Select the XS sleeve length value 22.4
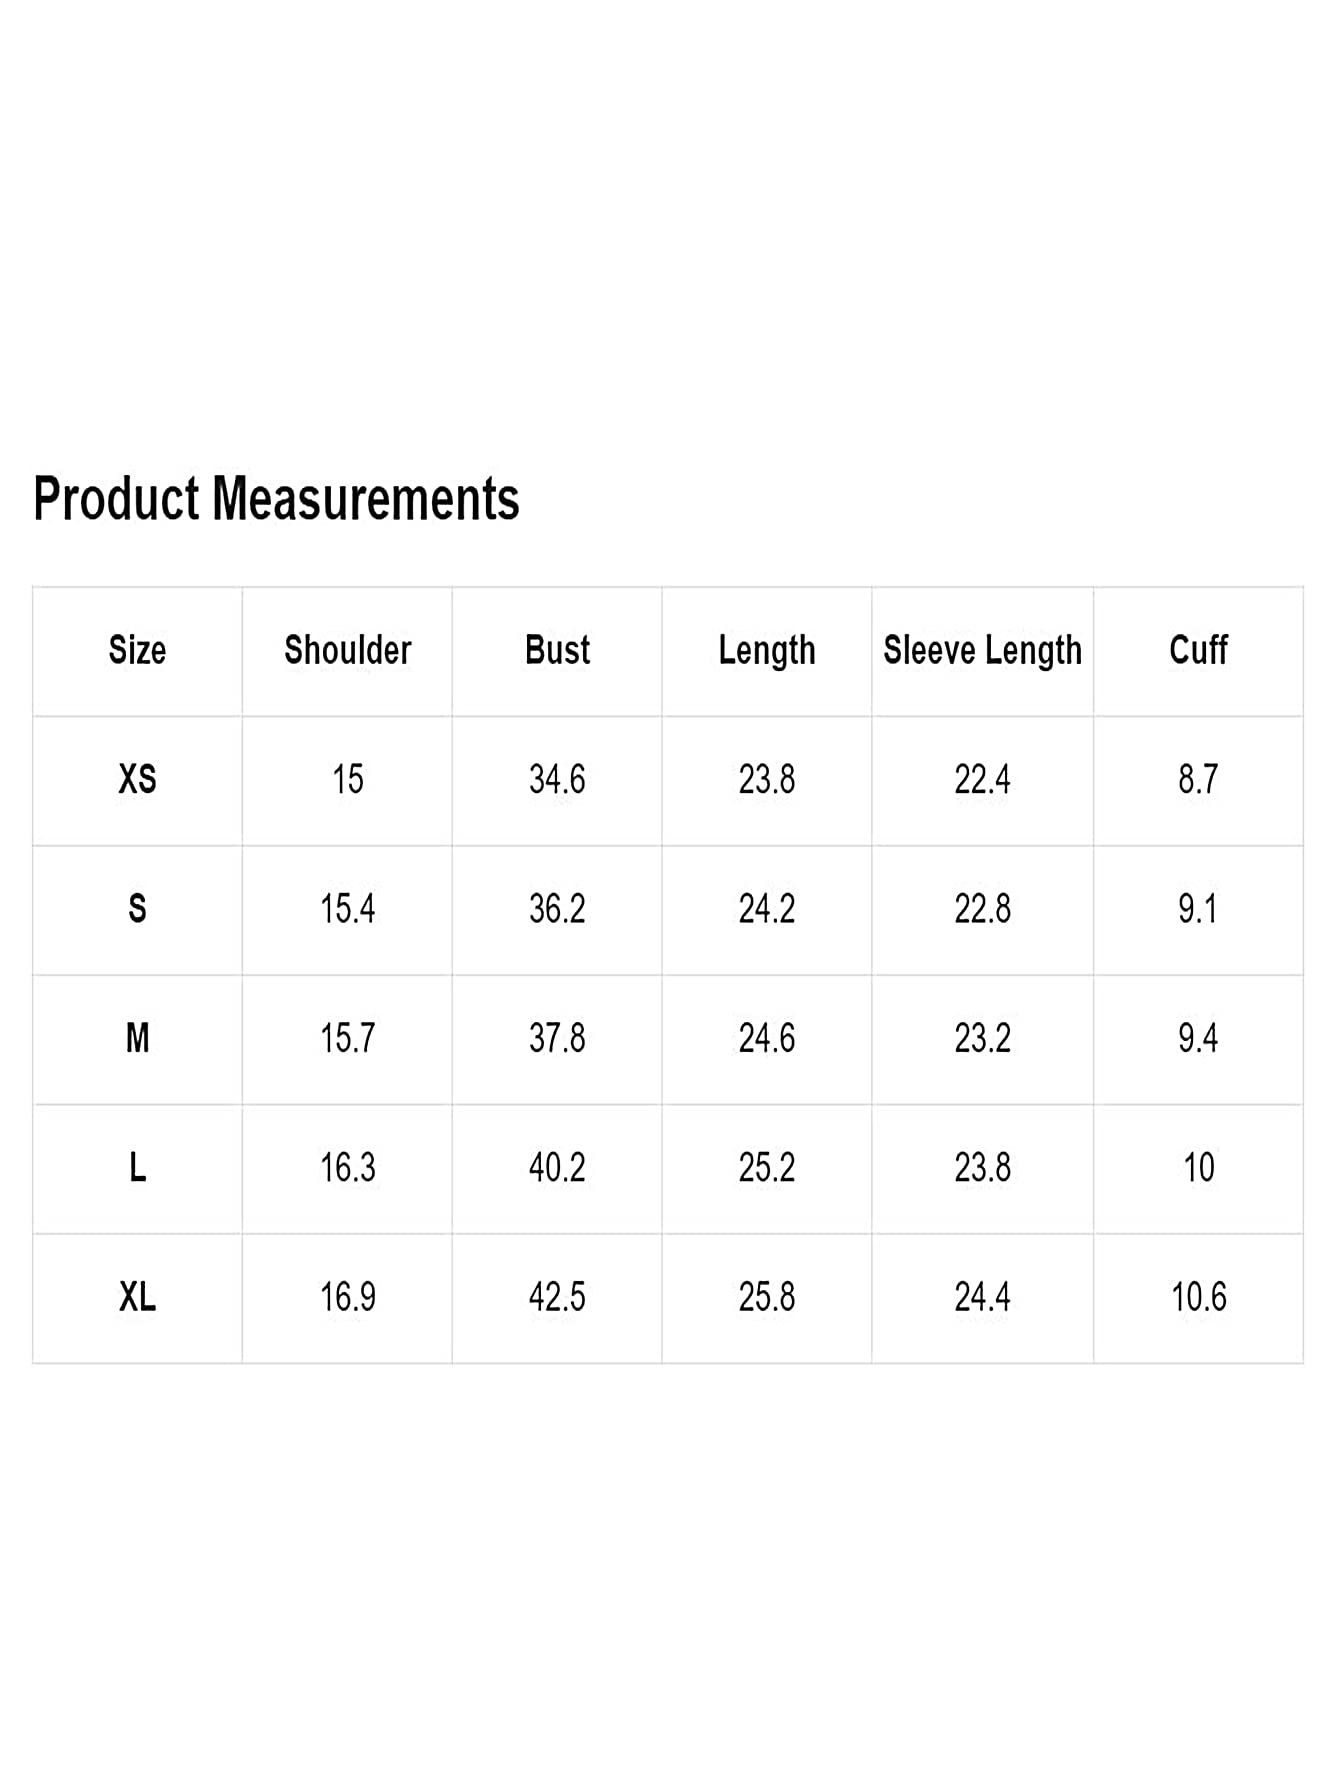 coord(982,780)
